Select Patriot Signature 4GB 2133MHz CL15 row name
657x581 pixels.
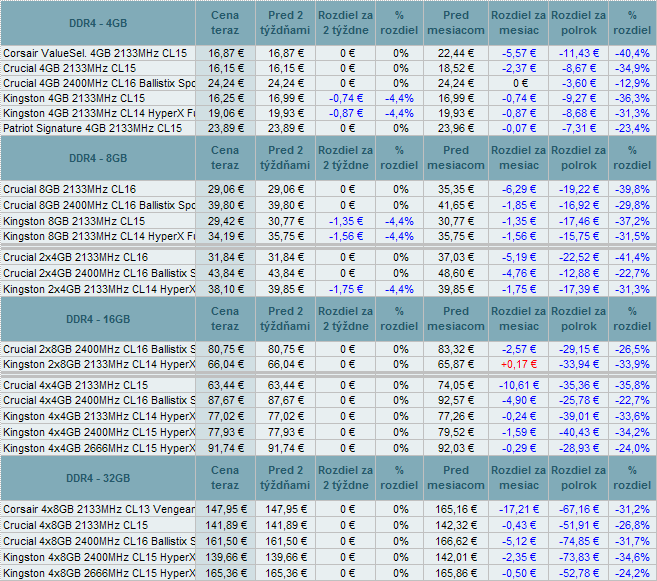point(93,128)
